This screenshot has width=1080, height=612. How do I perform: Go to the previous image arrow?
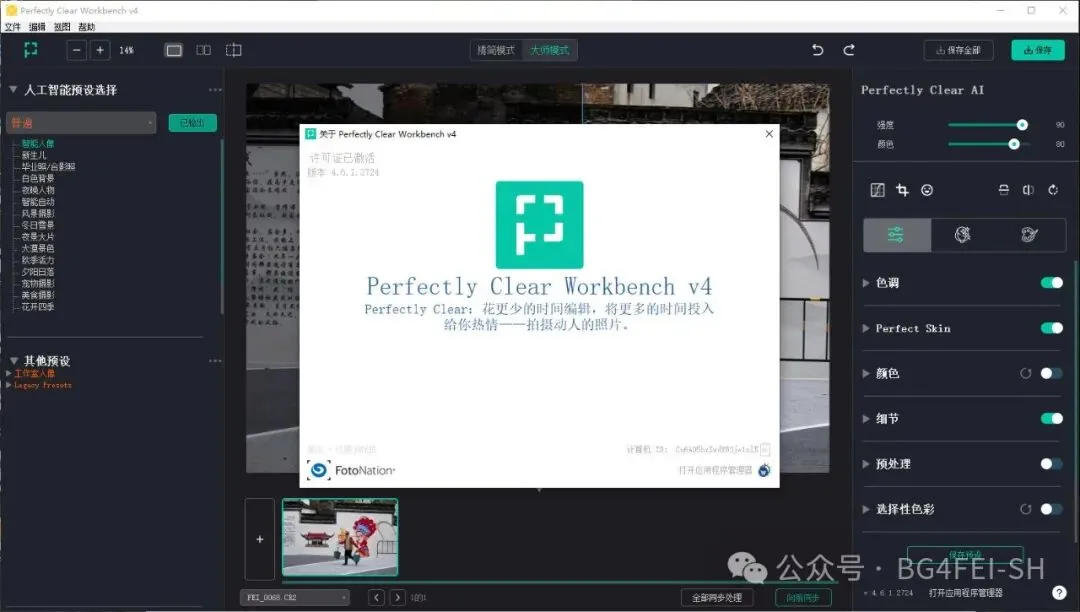pos(376,597)
